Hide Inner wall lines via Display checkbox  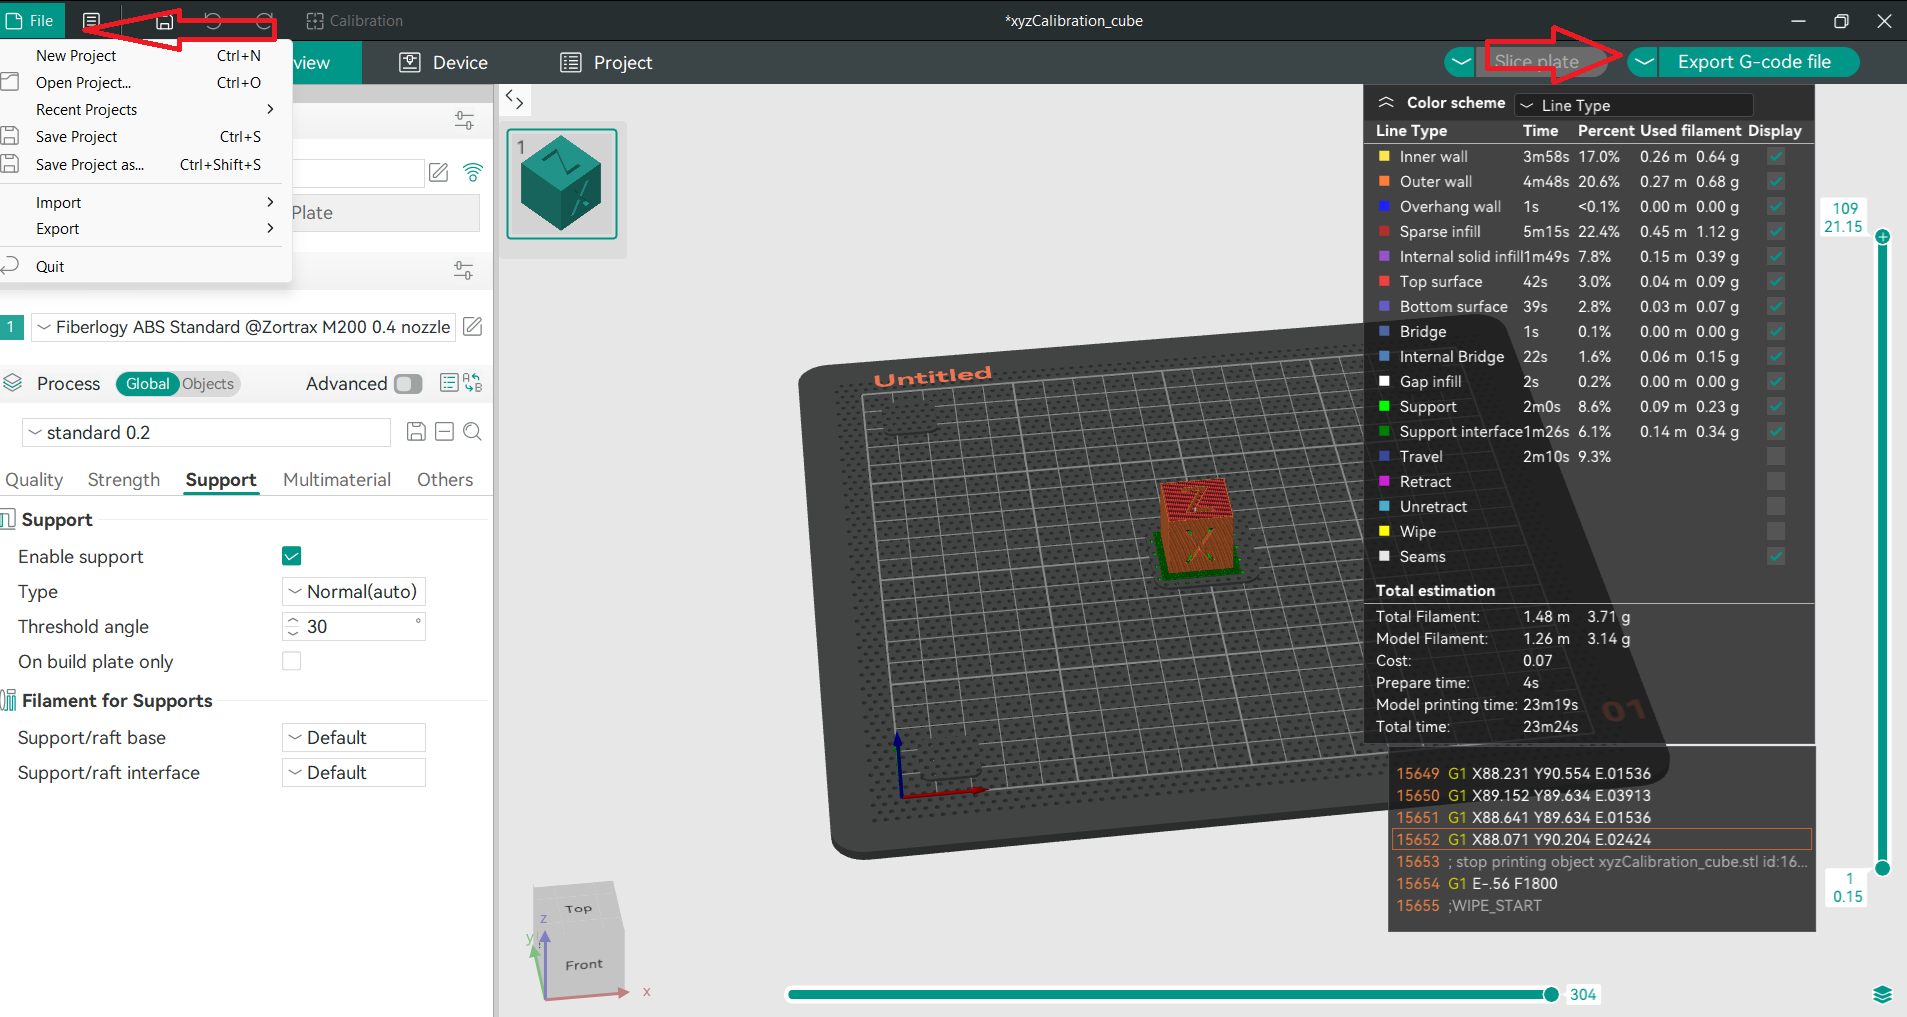[1776, 157]
